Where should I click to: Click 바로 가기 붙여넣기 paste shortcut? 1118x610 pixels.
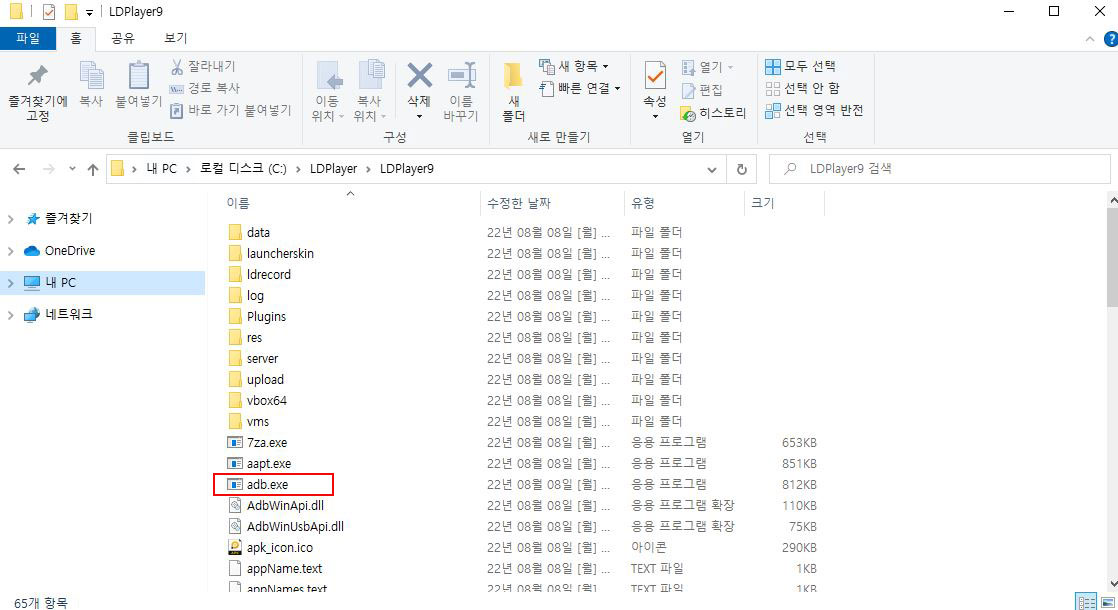click(231, 110)
